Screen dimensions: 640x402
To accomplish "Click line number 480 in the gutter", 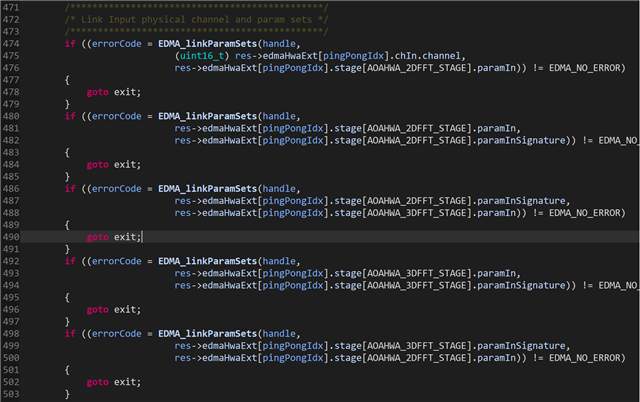I will (x=11, y=116).
